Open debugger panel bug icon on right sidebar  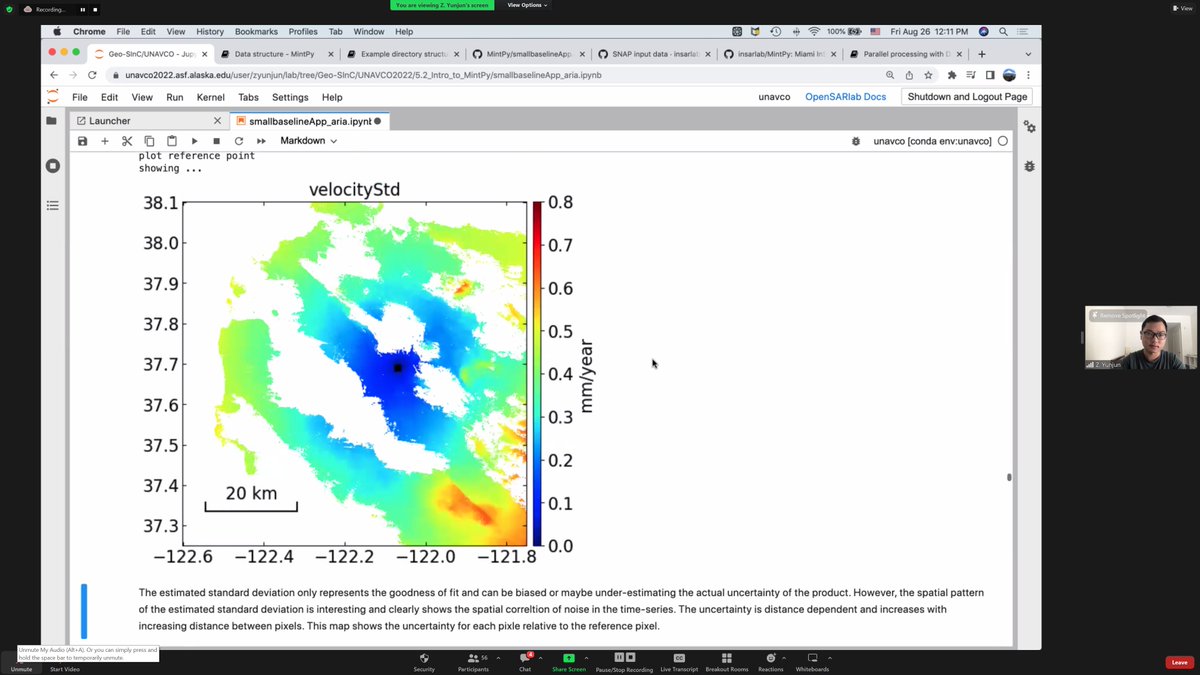pyautogui.click(x=1029, y=166)
